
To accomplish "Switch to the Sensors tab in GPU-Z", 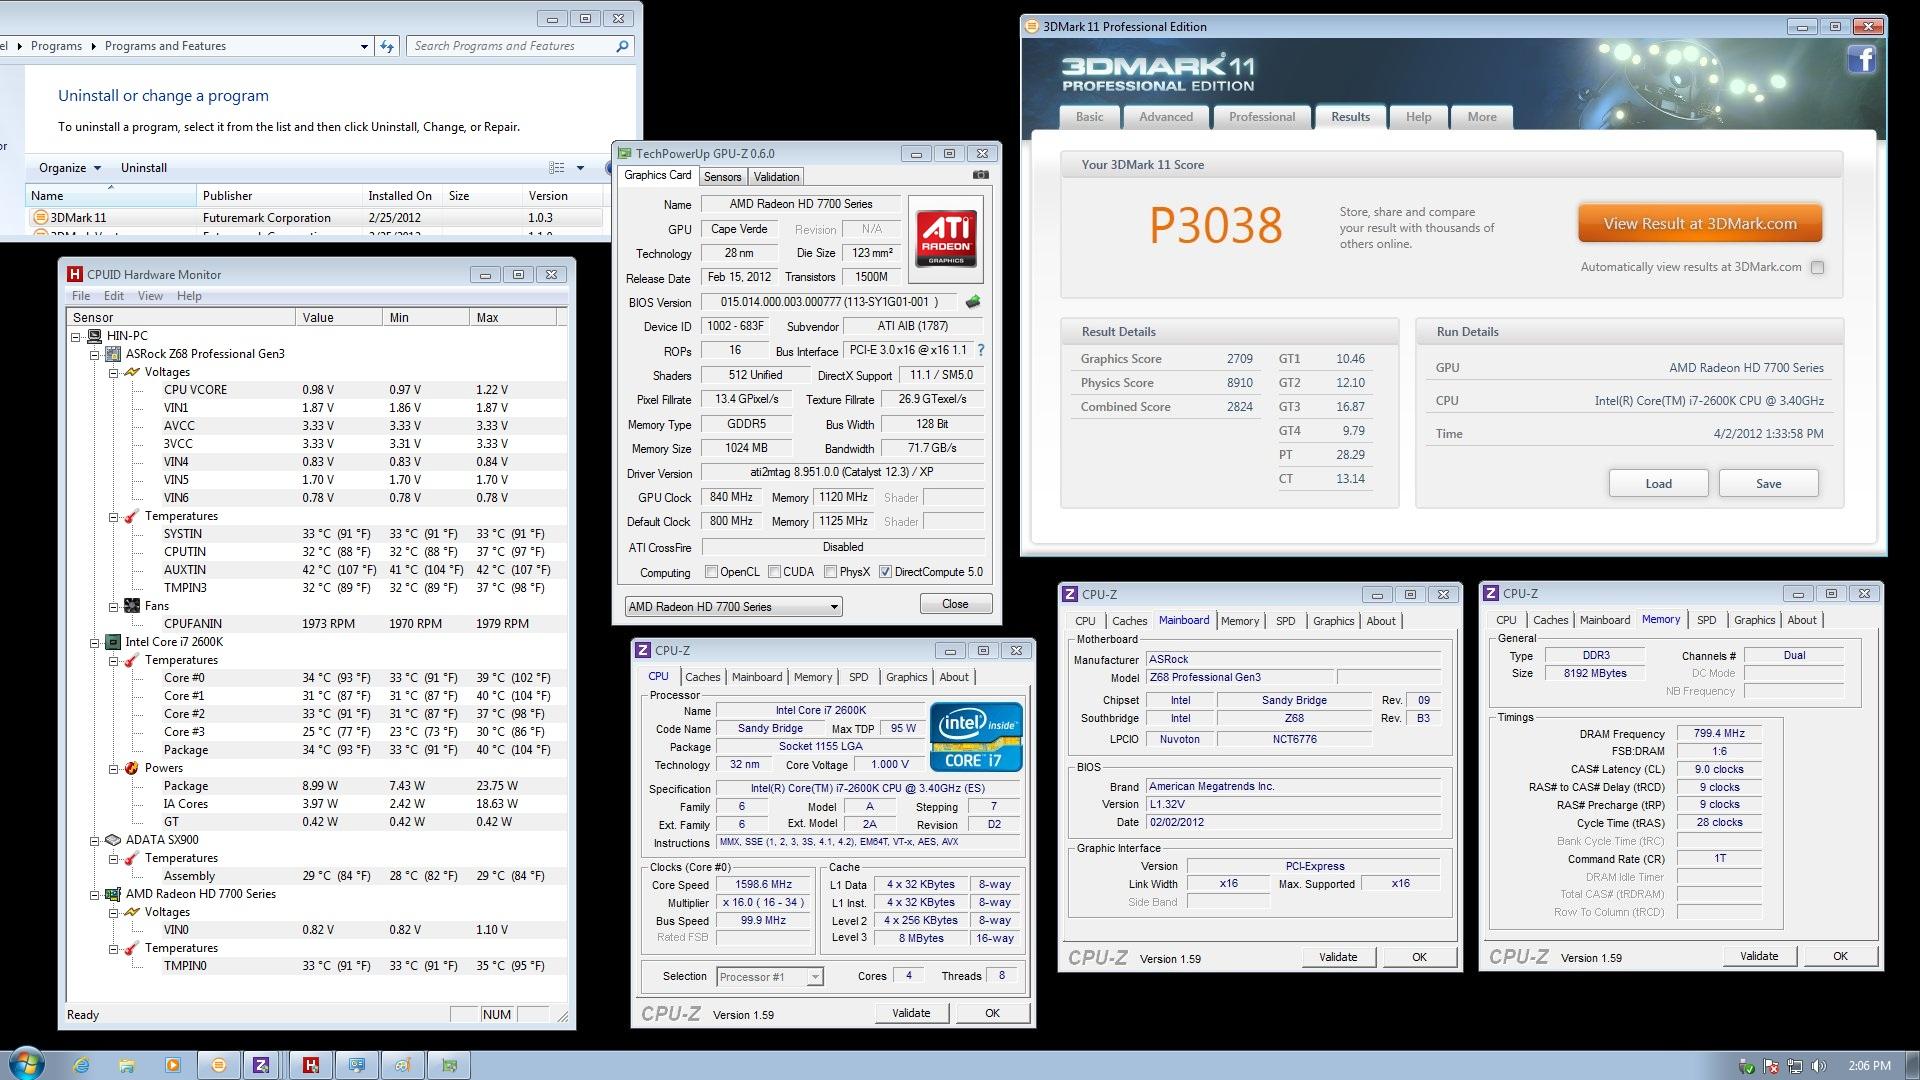I will (x=722, y=177).
